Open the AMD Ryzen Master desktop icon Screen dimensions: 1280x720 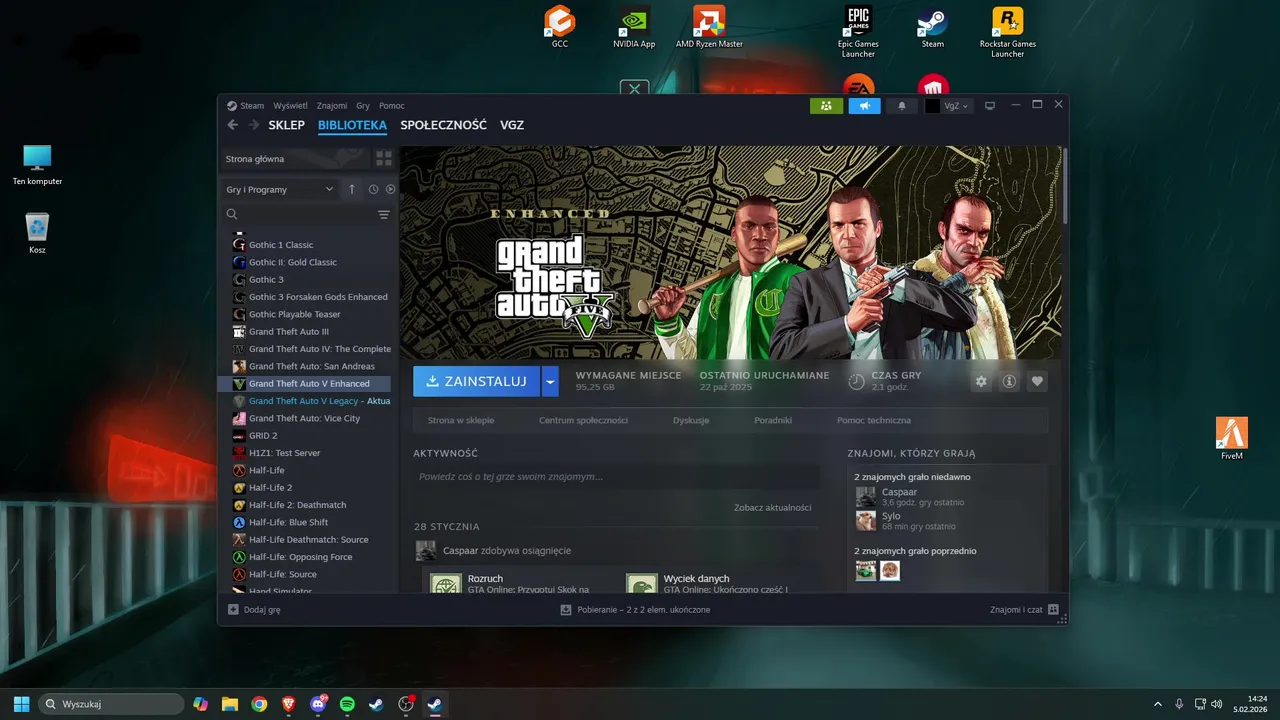point(709,27)
